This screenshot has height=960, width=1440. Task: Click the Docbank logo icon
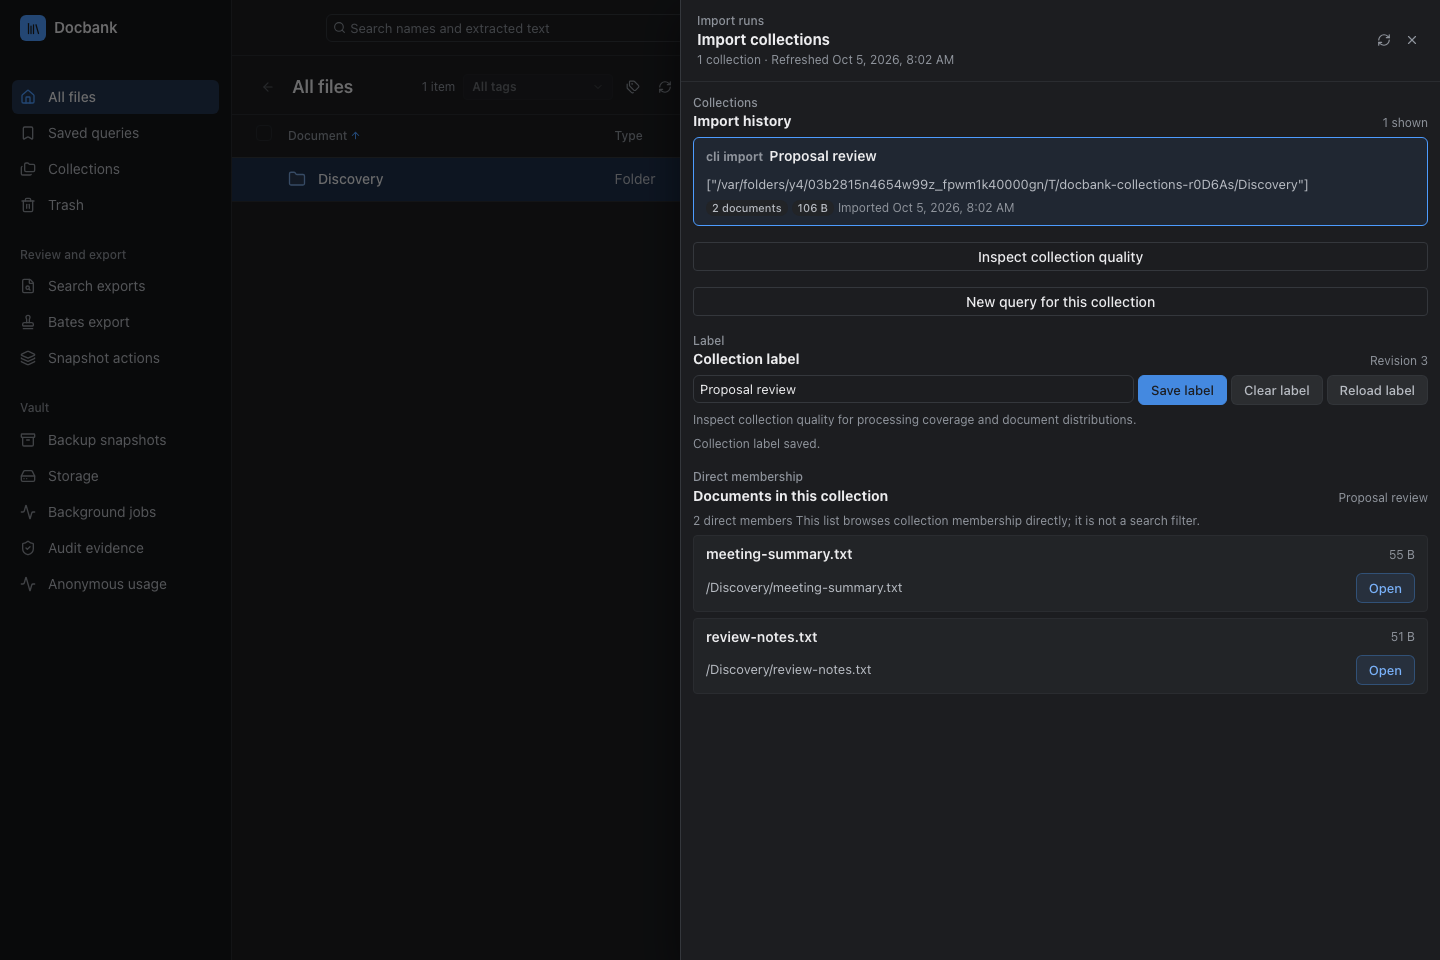click(x=33, y=28)
